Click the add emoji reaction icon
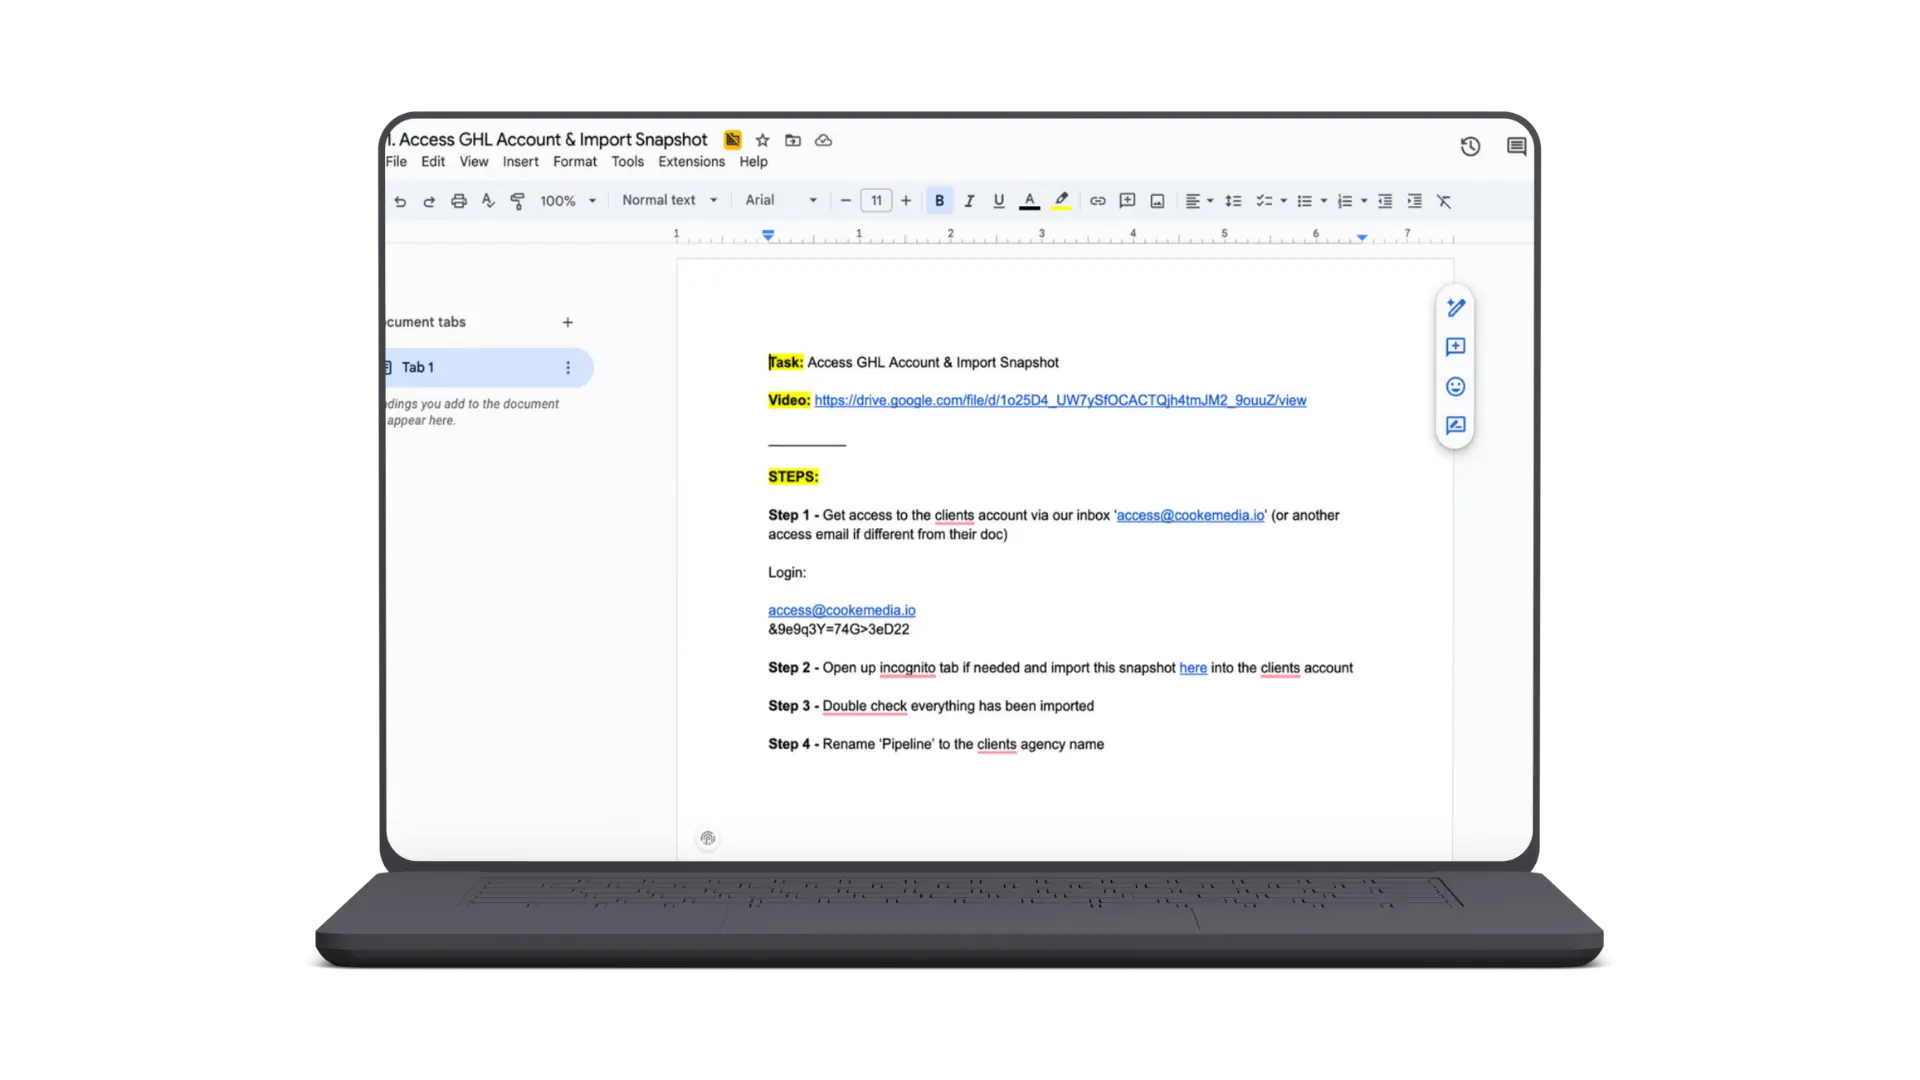 [1455, 387]
